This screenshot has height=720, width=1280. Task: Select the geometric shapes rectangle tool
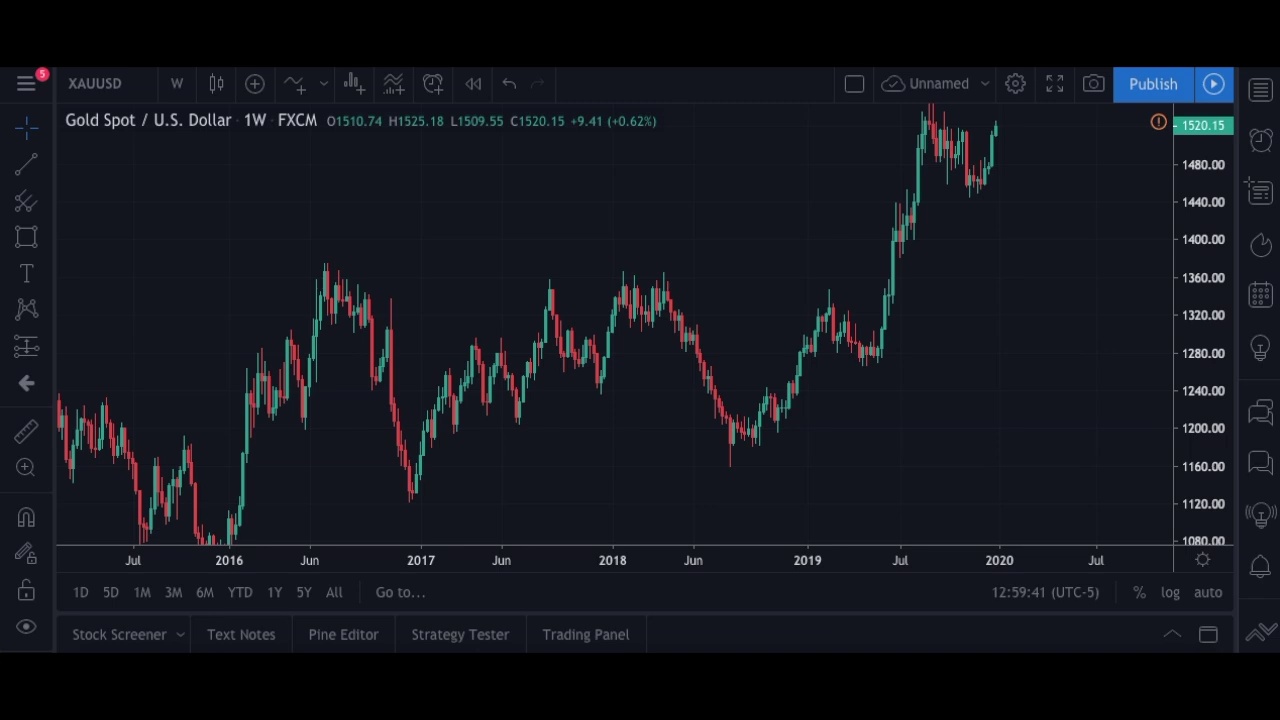coord(26,237)
